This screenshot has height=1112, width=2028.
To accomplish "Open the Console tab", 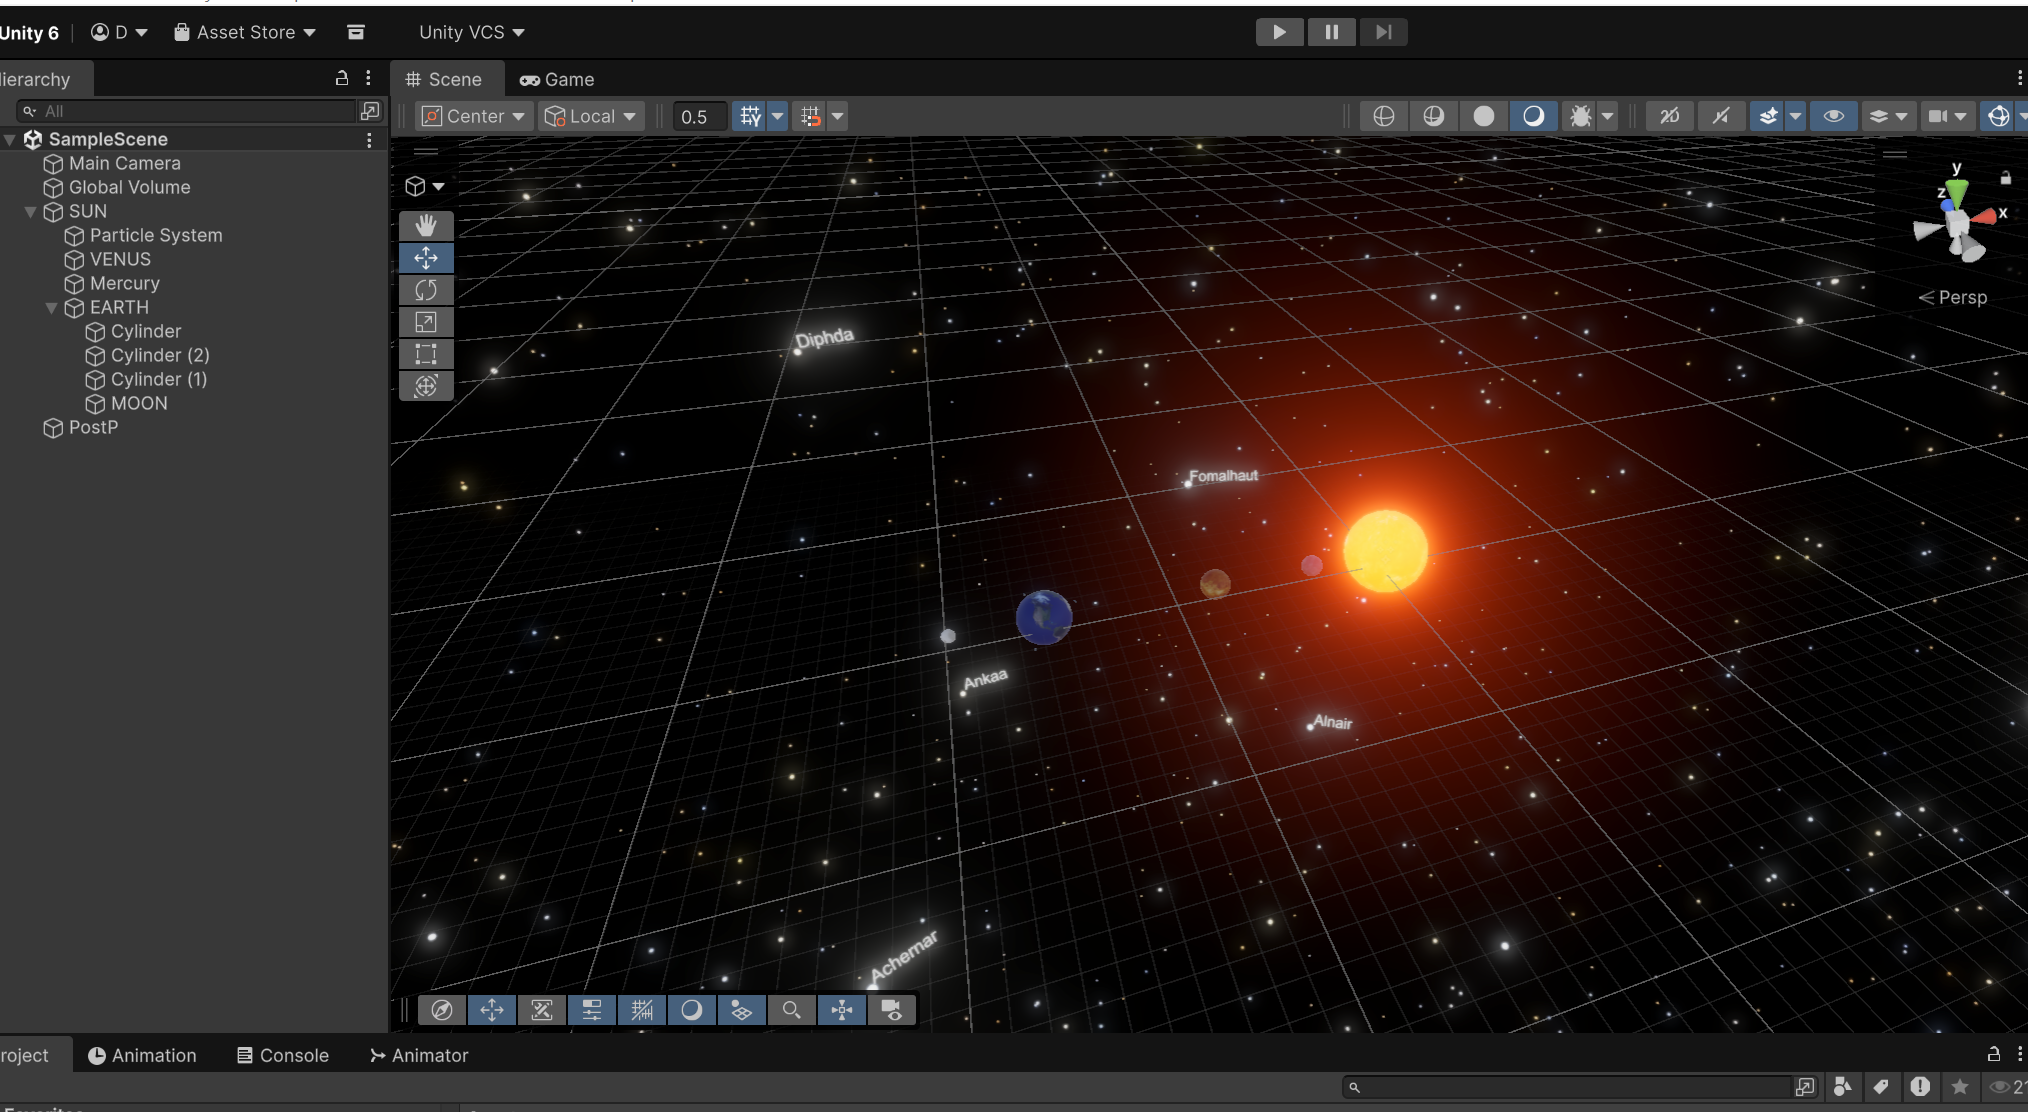I will pyautogui.click(x=283, y=1055).
